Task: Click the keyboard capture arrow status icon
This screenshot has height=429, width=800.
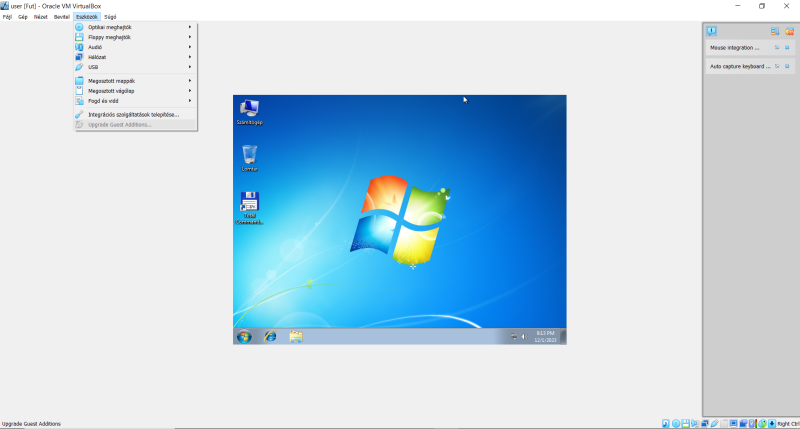Action: pos(772,423)
